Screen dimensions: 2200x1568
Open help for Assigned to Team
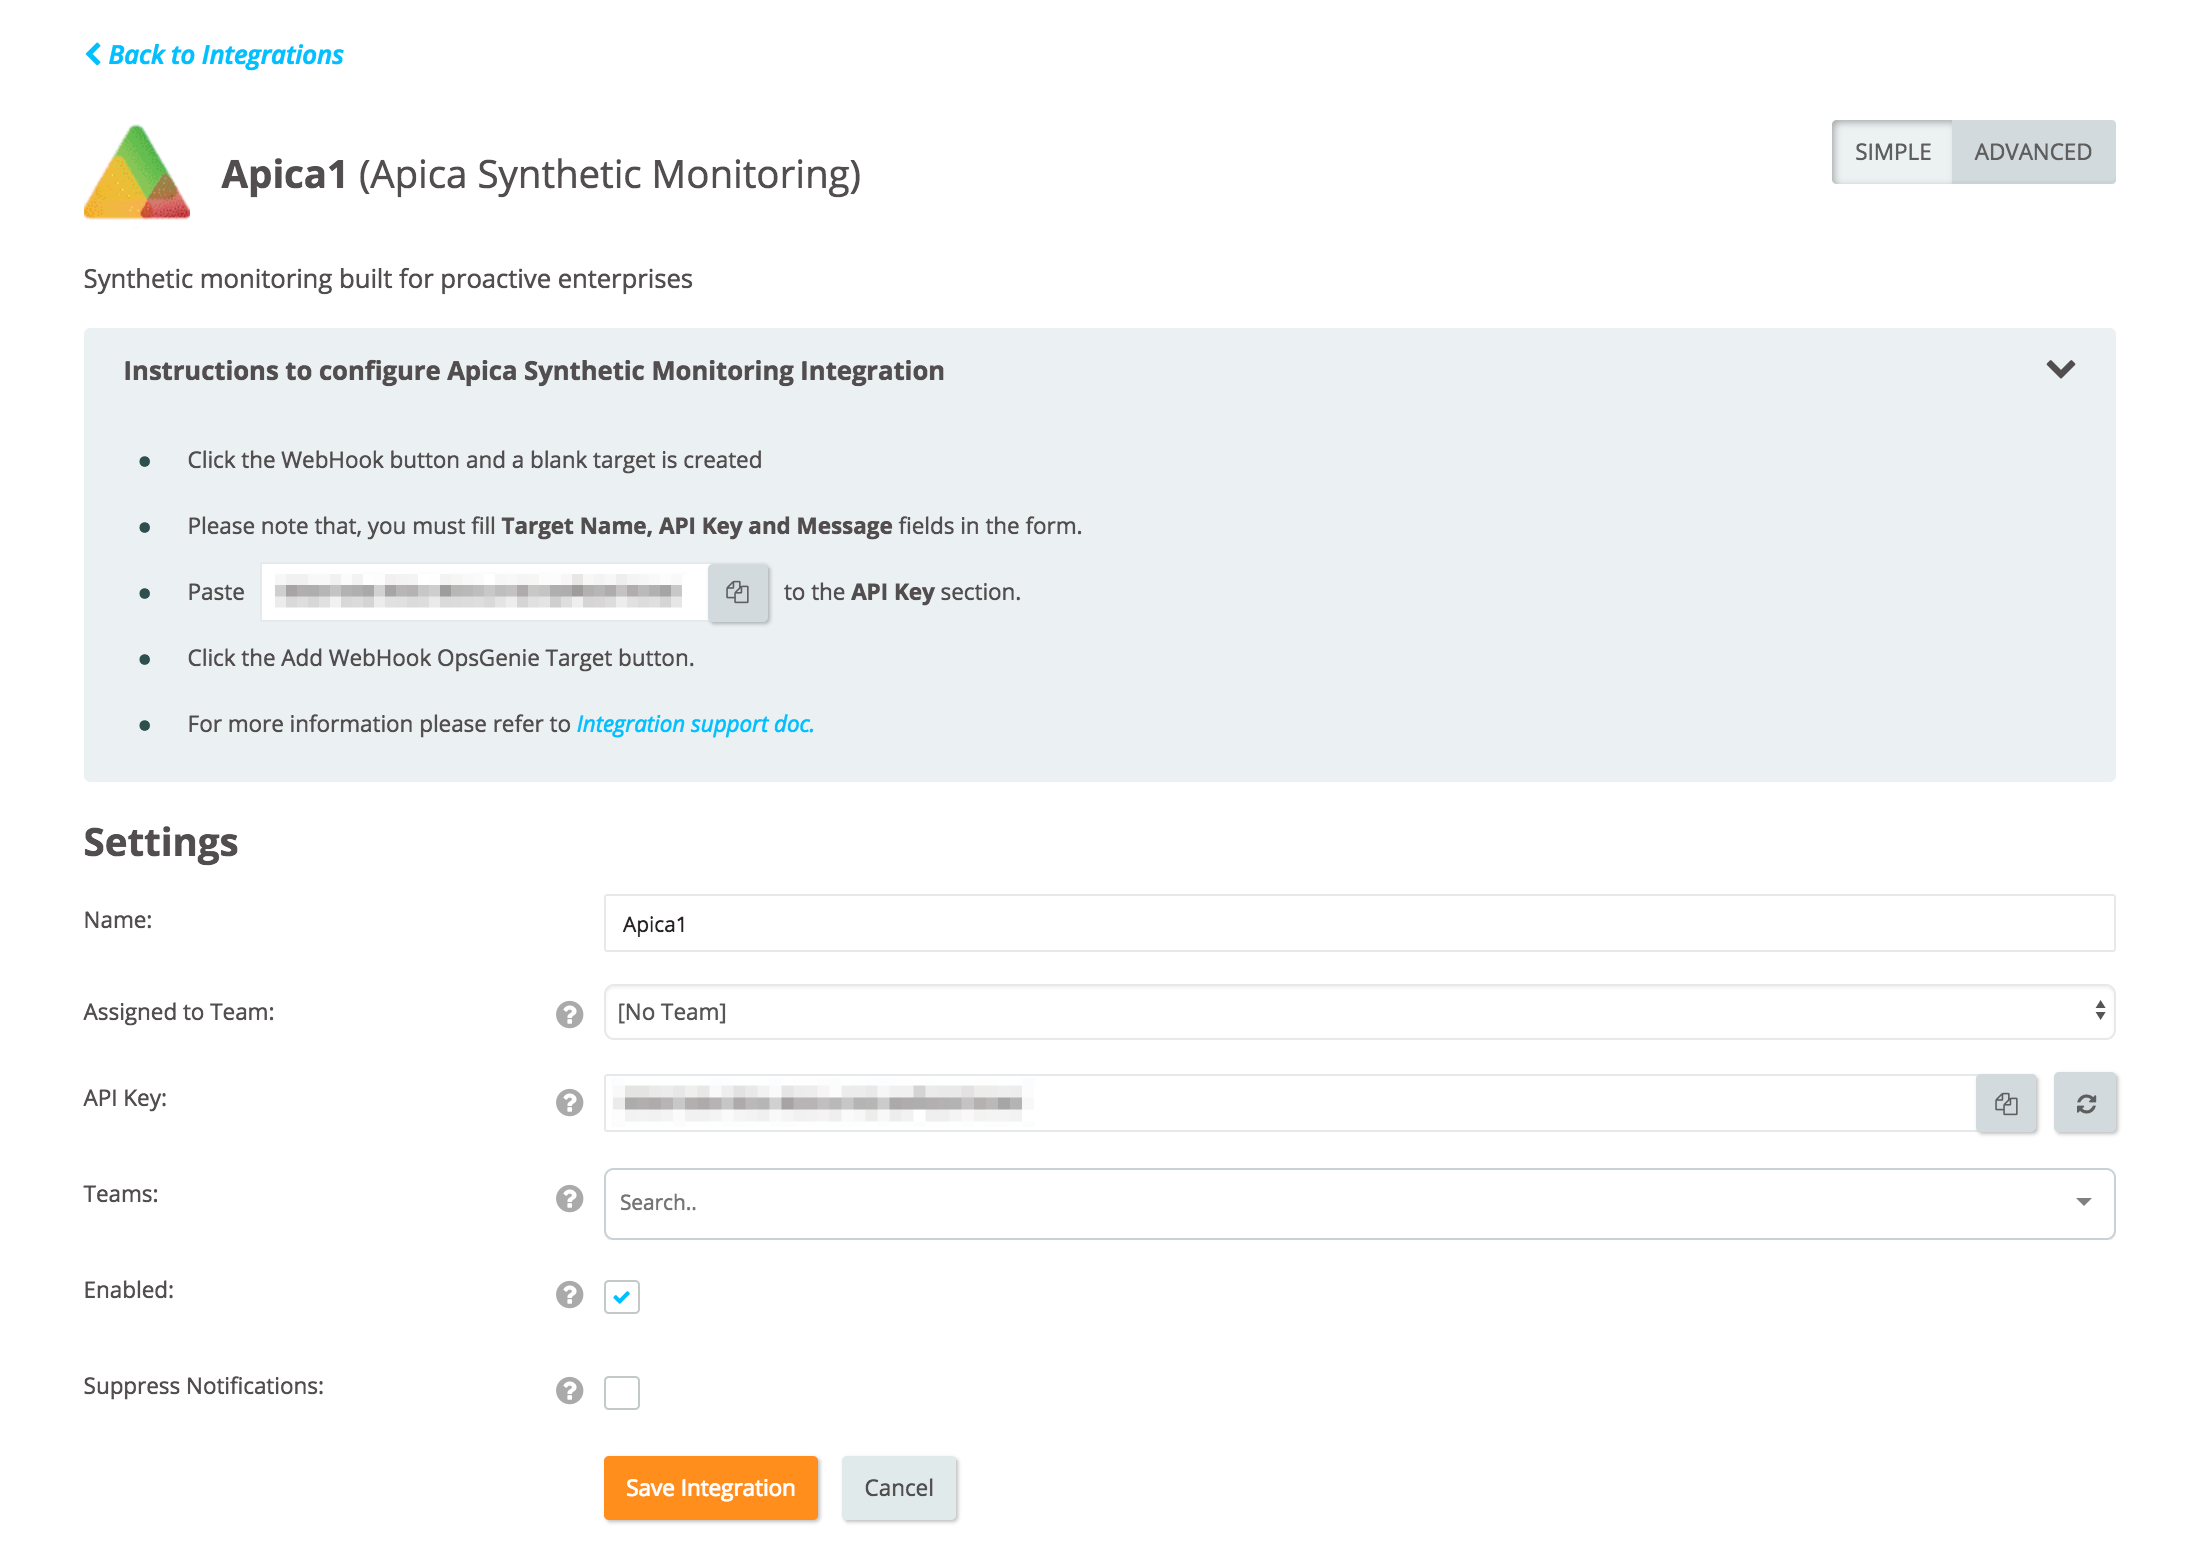point(569,1014)
